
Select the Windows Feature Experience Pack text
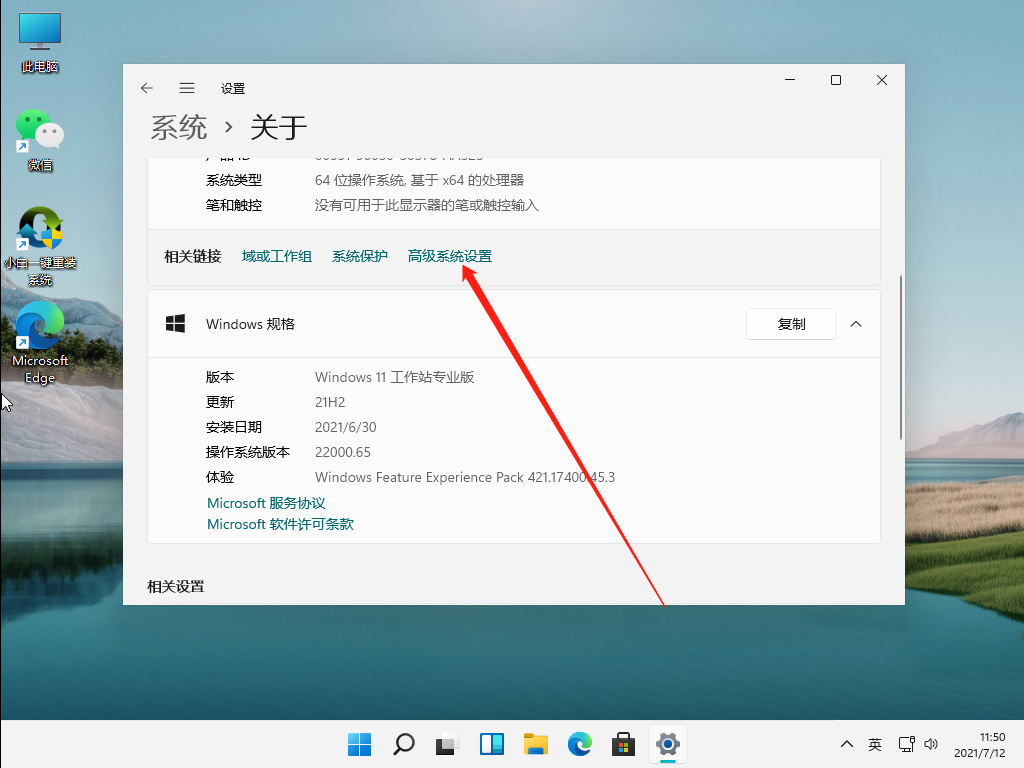coord(465,477)
